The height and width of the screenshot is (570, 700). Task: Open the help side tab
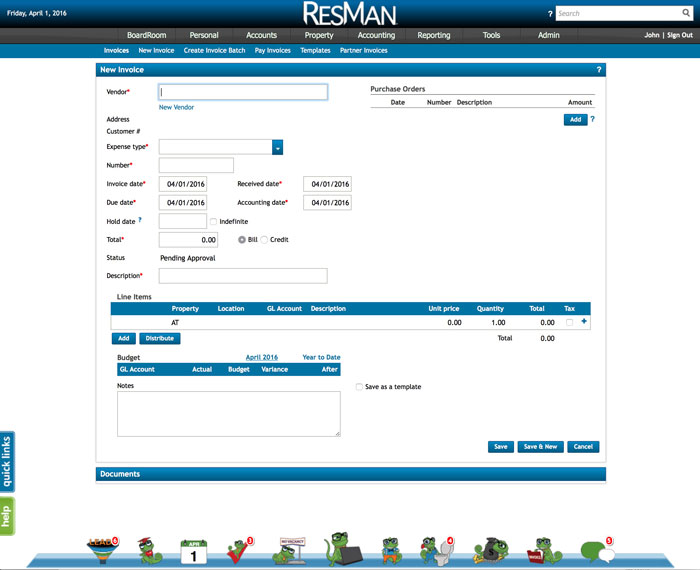(7, 516)
